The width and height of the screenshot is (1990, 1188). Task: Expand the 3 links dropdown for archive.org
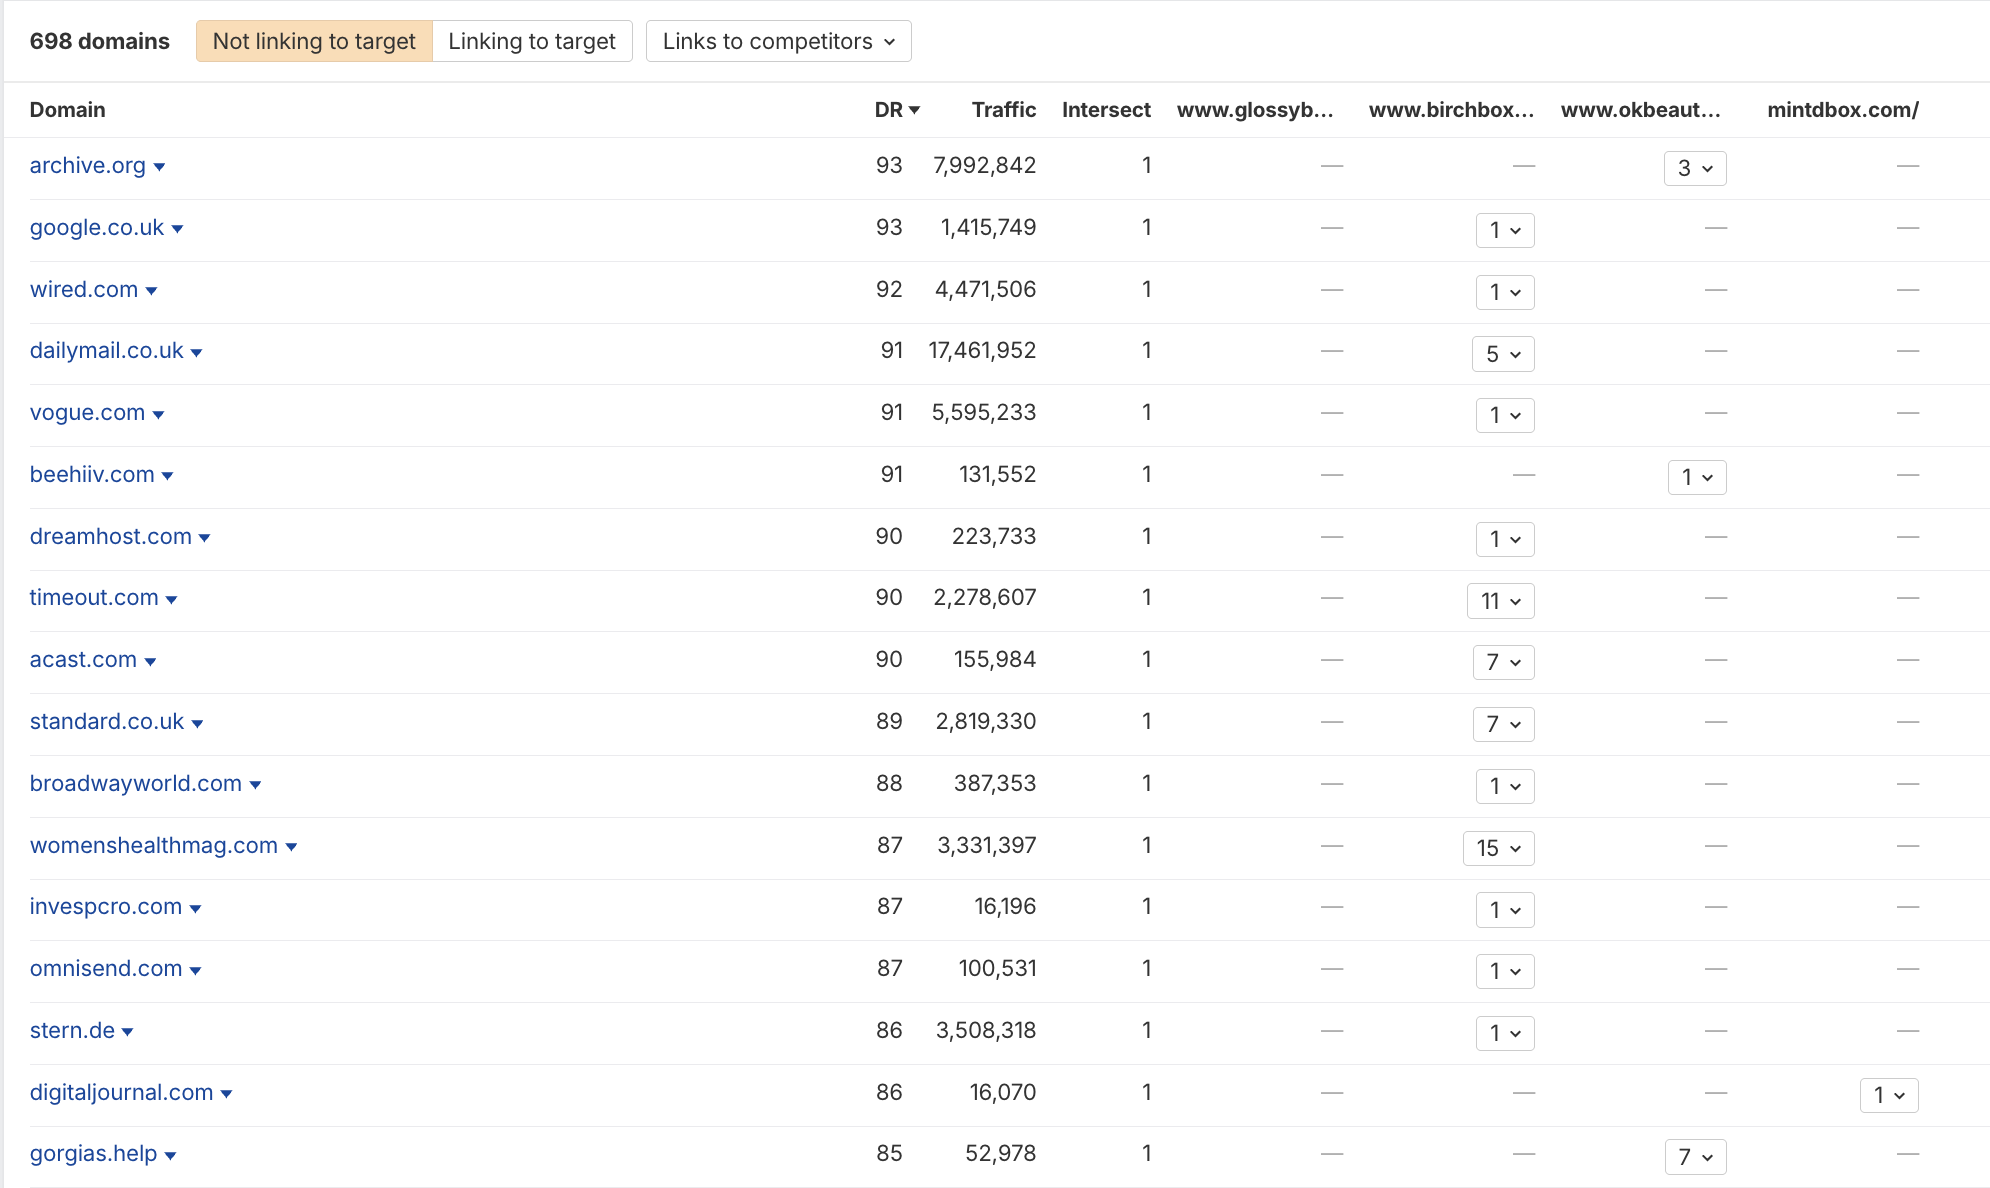tap(1695, 168)
